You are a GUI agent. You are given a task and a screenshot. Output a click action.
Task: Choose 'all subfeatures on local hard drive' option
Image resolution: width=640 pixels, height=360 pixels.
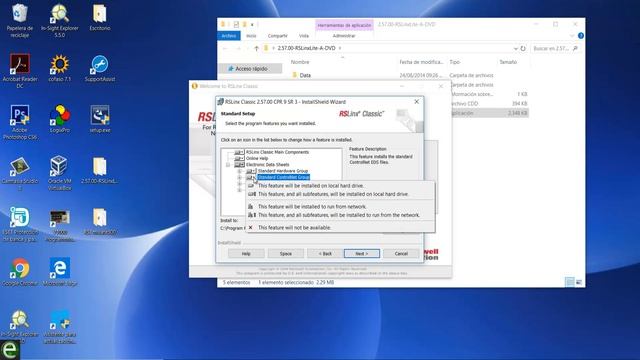(340, 194)
